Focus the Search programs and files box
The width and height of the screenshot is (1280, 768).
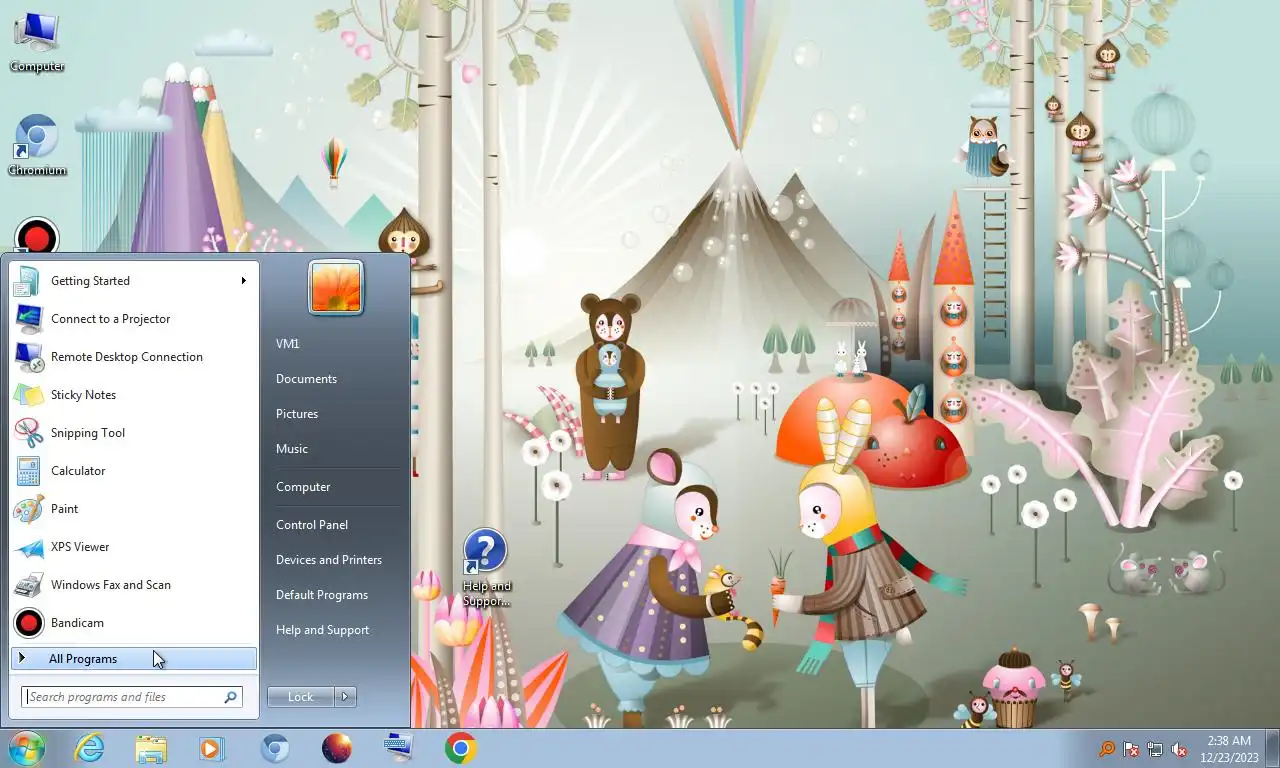[132, 697]
